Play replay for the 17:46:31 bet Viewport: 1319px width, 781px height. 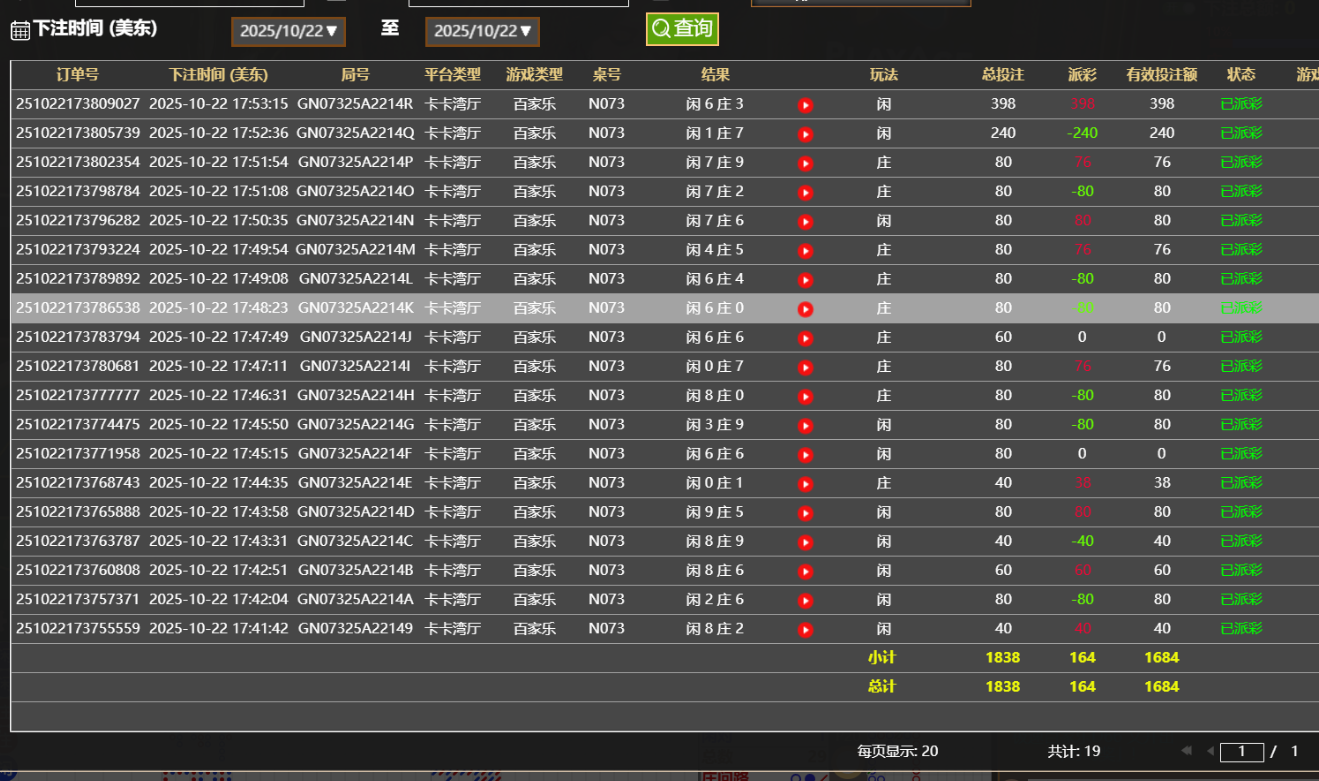pyautogui.click(x=805, y=397)
